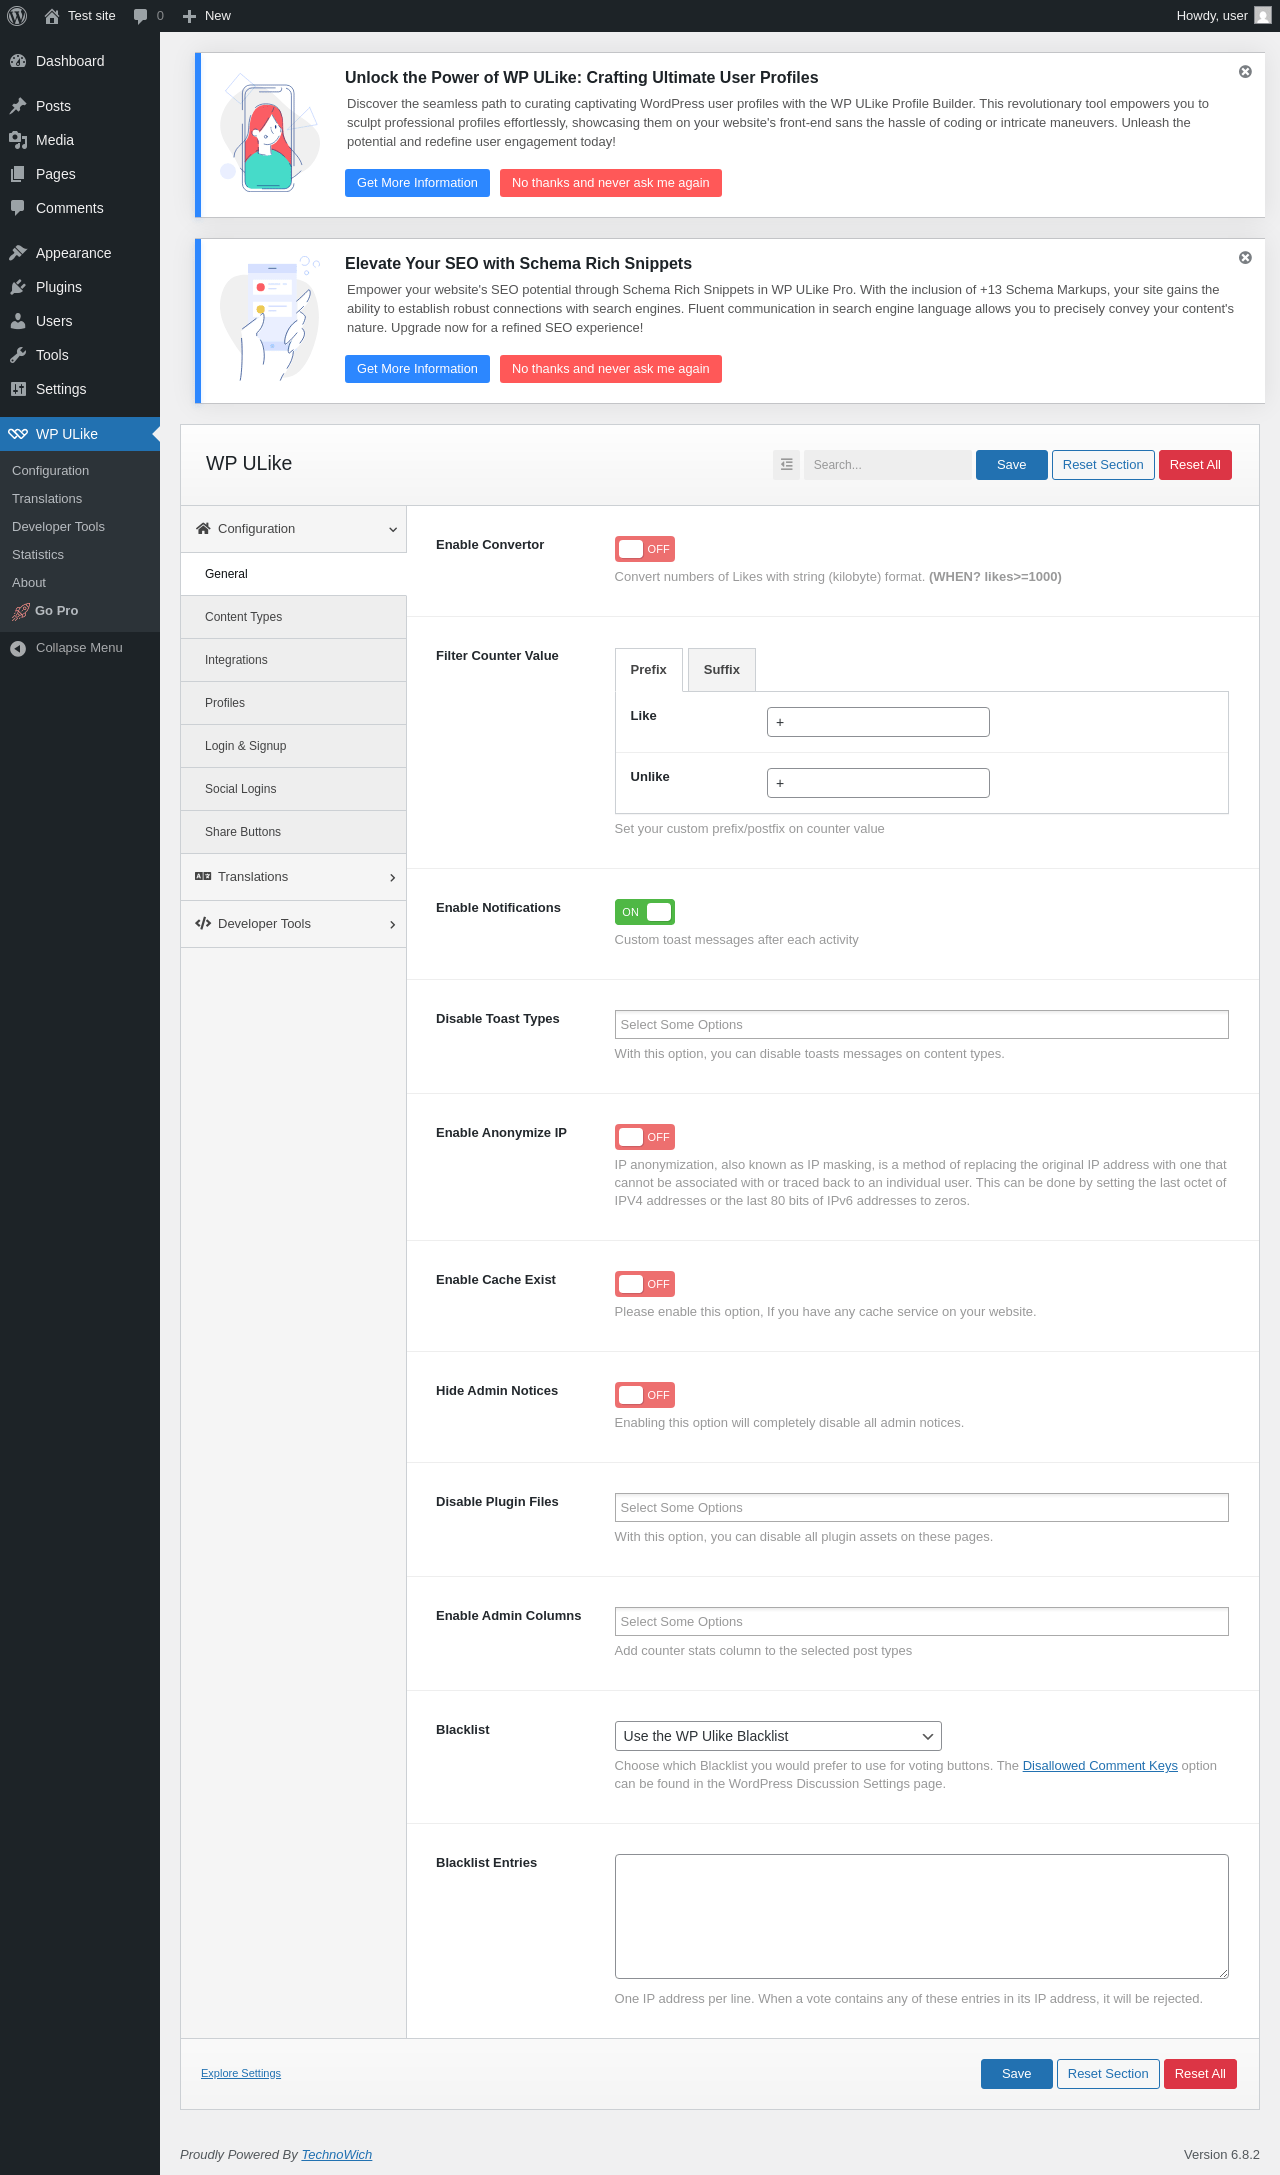
Task: Click the bottom Reset Section button
Action: 1108,2074
